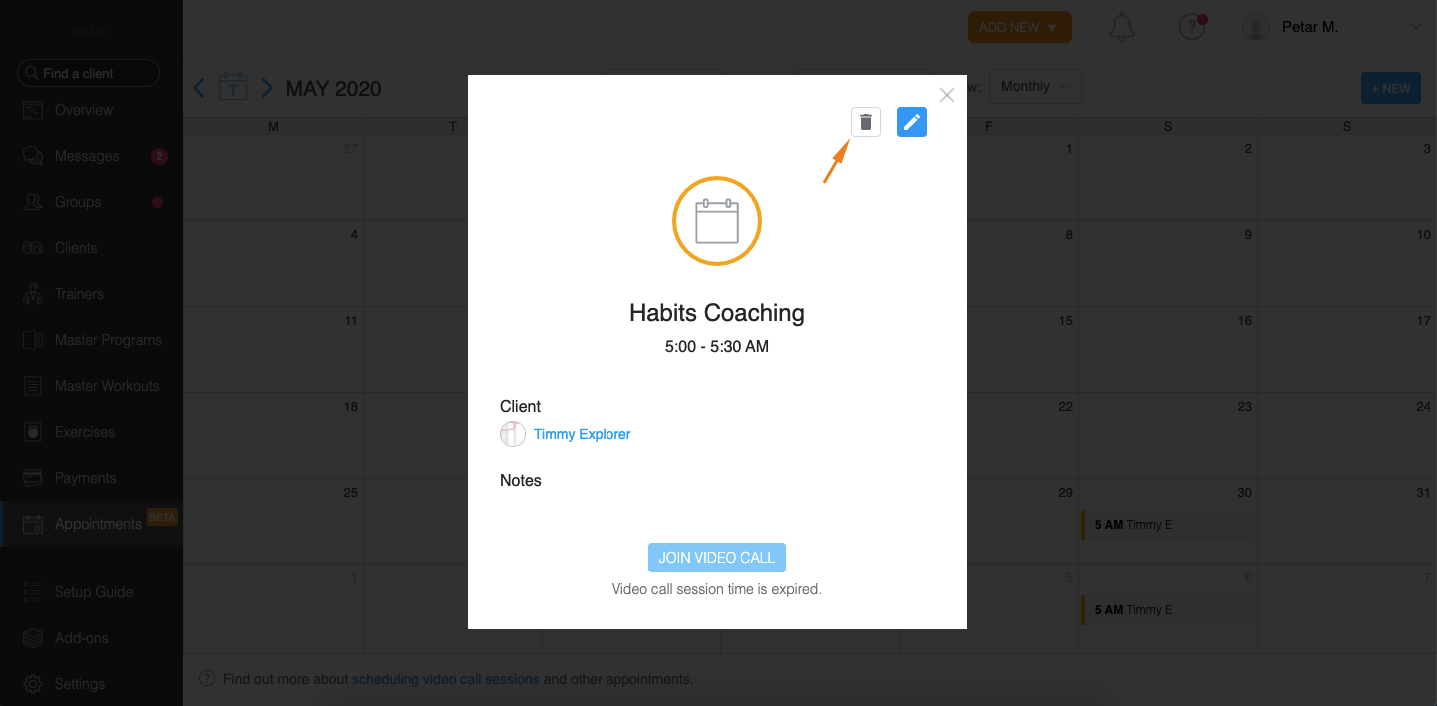Open the help question mark icon

pyautogui.click(x=1191, y=28)
